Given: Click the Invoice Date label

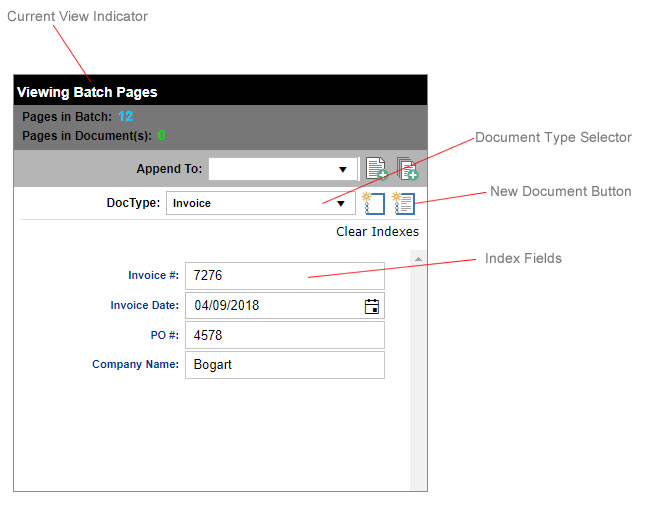Looking at the screenshot, I should (x=144, y=306).
